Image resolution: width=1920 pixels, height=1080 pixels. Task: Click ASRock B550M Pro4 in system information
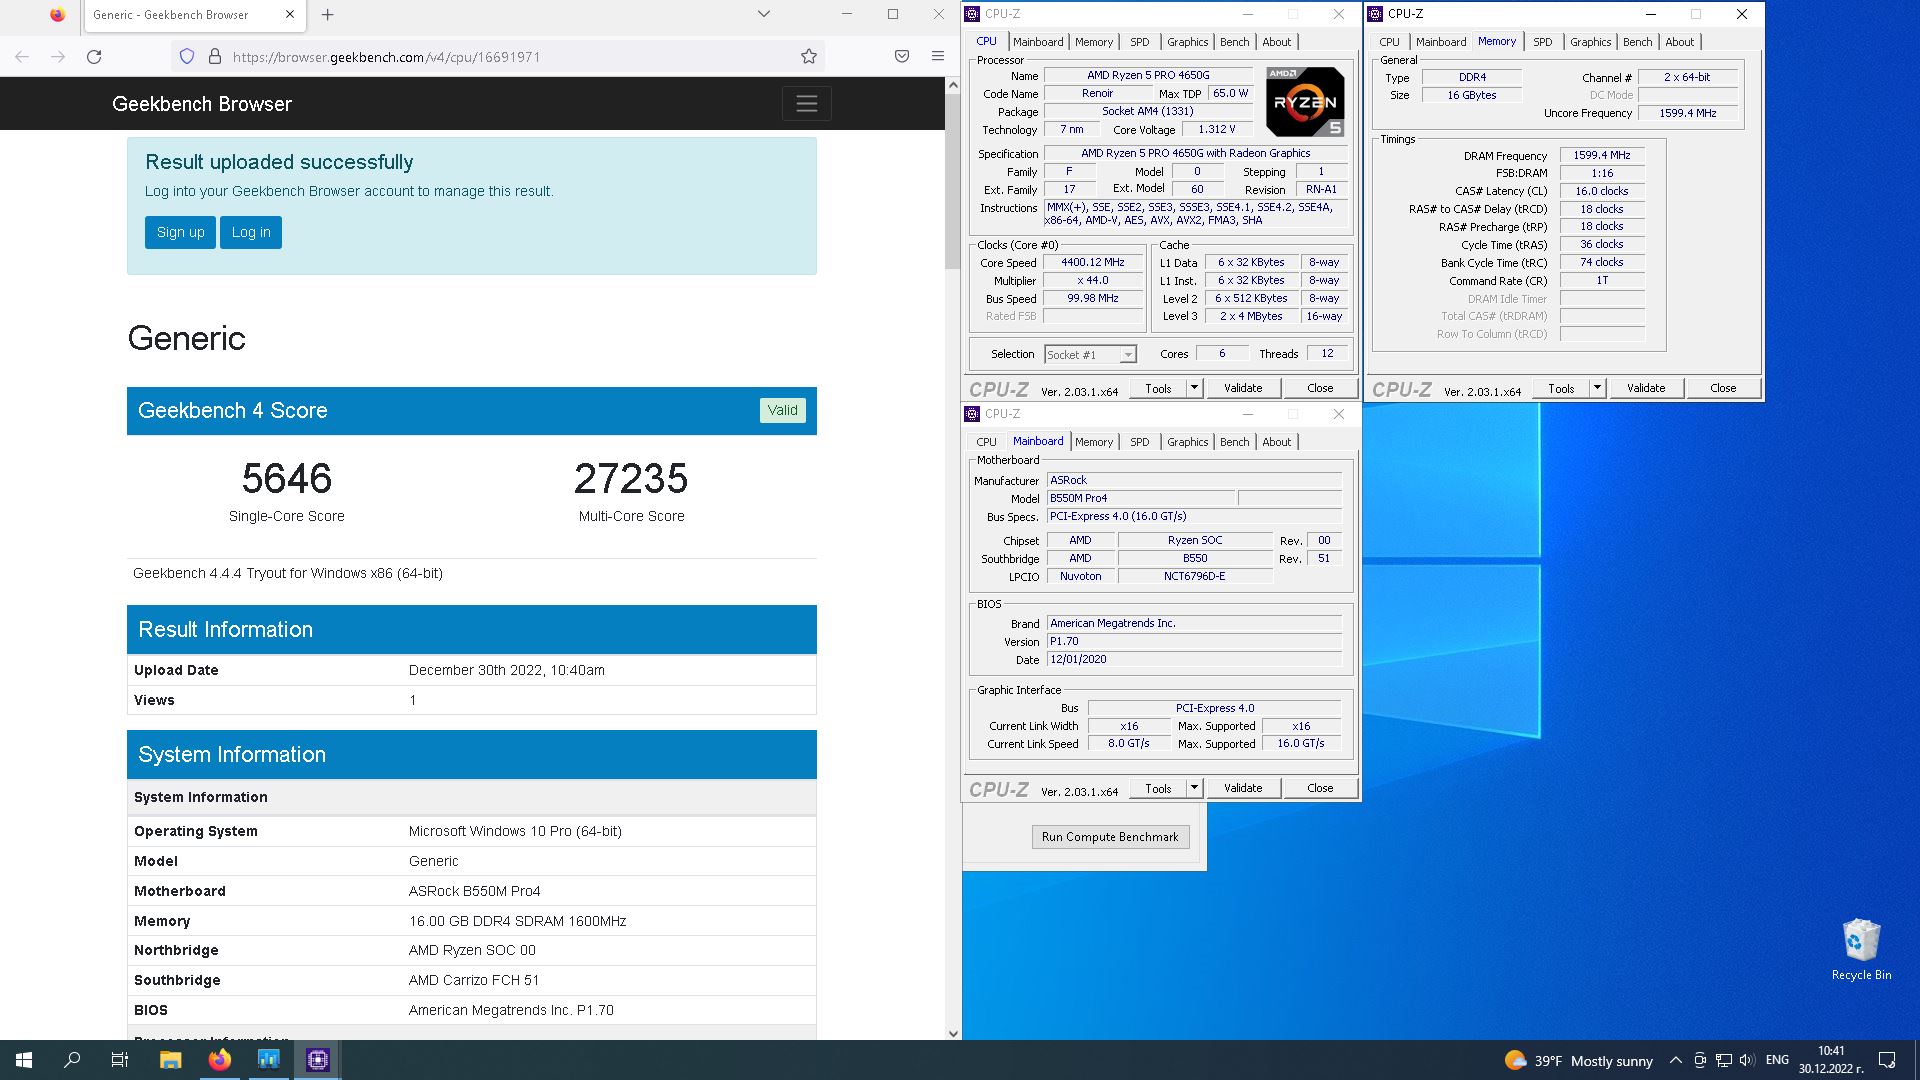tap(474, 891)
